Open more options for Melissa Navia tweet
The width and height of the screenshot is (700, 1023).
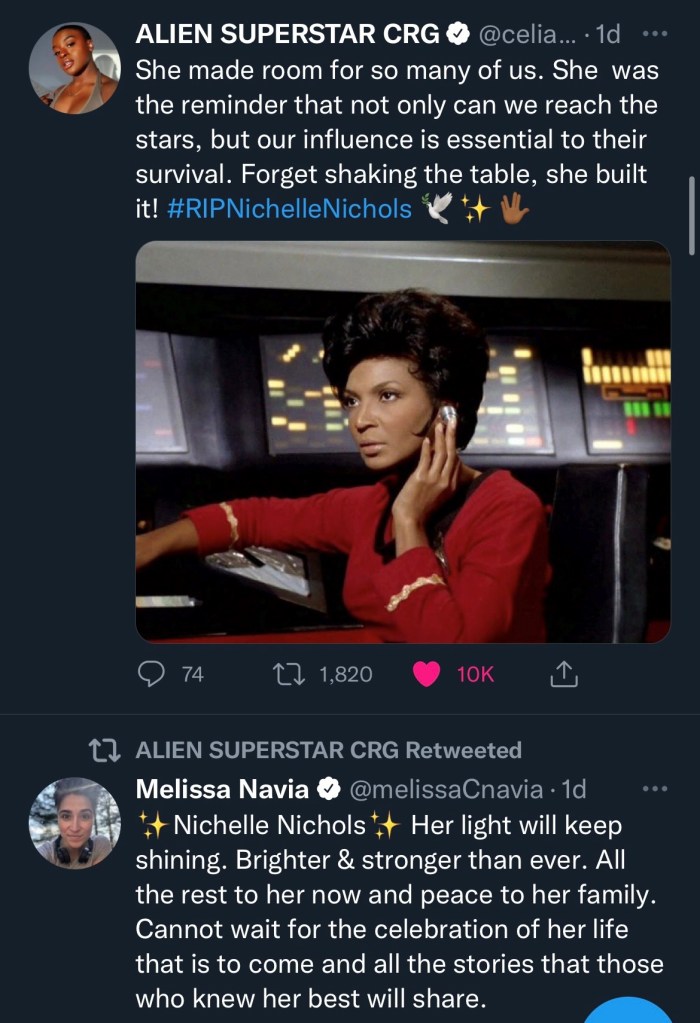point(653,790)
